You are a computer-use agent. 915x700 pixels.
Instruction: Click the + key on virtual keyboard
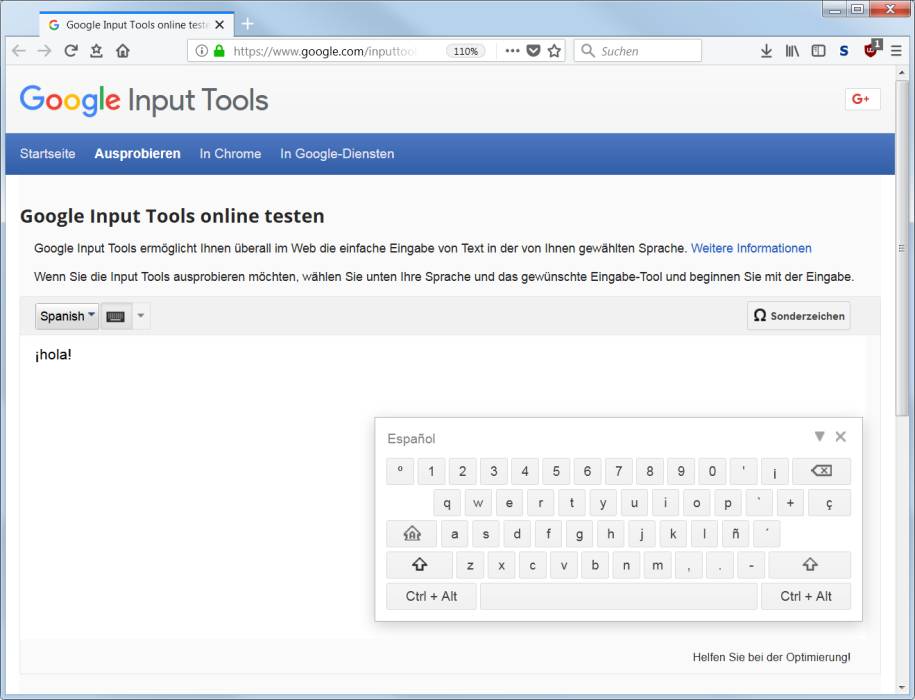(x=790, y=502)
